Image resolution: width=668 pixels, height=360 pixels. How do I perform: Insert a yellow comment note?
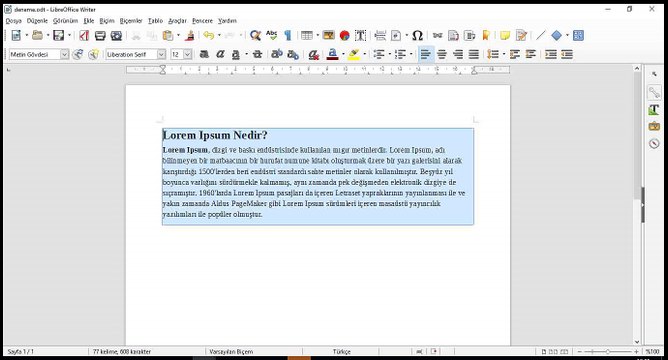(505, 35)
